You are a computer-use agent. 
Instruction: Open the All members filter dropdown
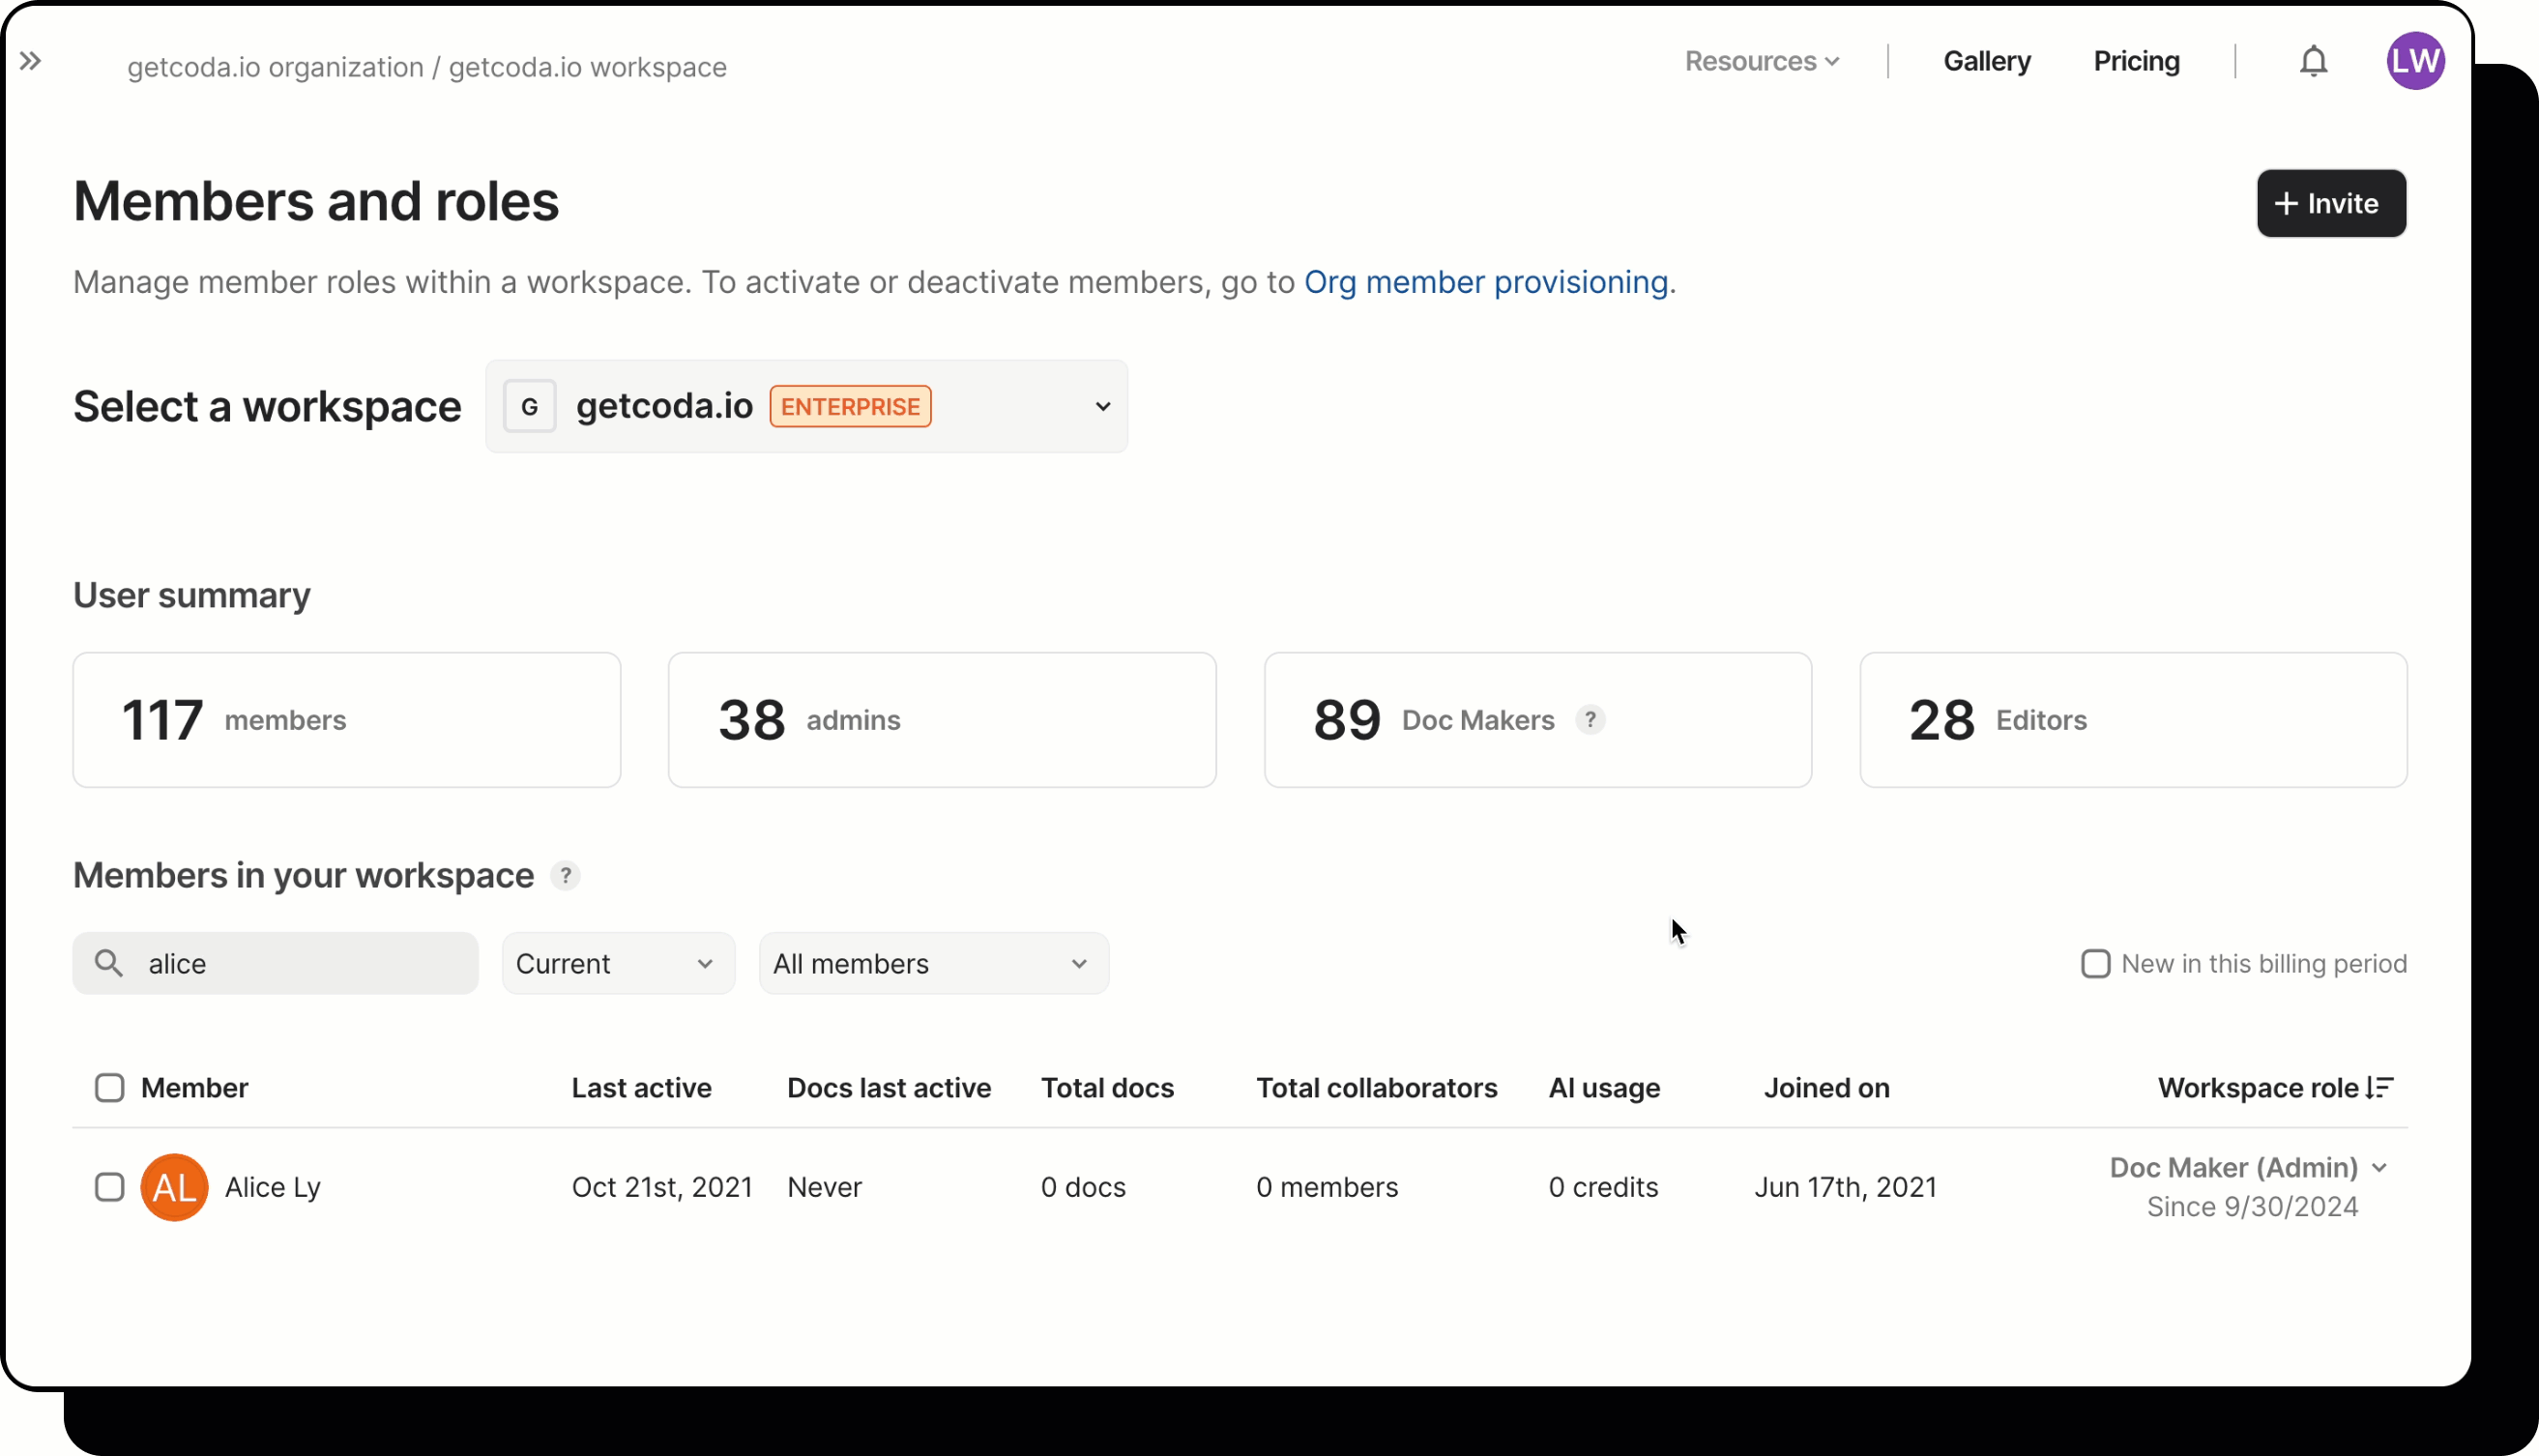coord(932,964)
